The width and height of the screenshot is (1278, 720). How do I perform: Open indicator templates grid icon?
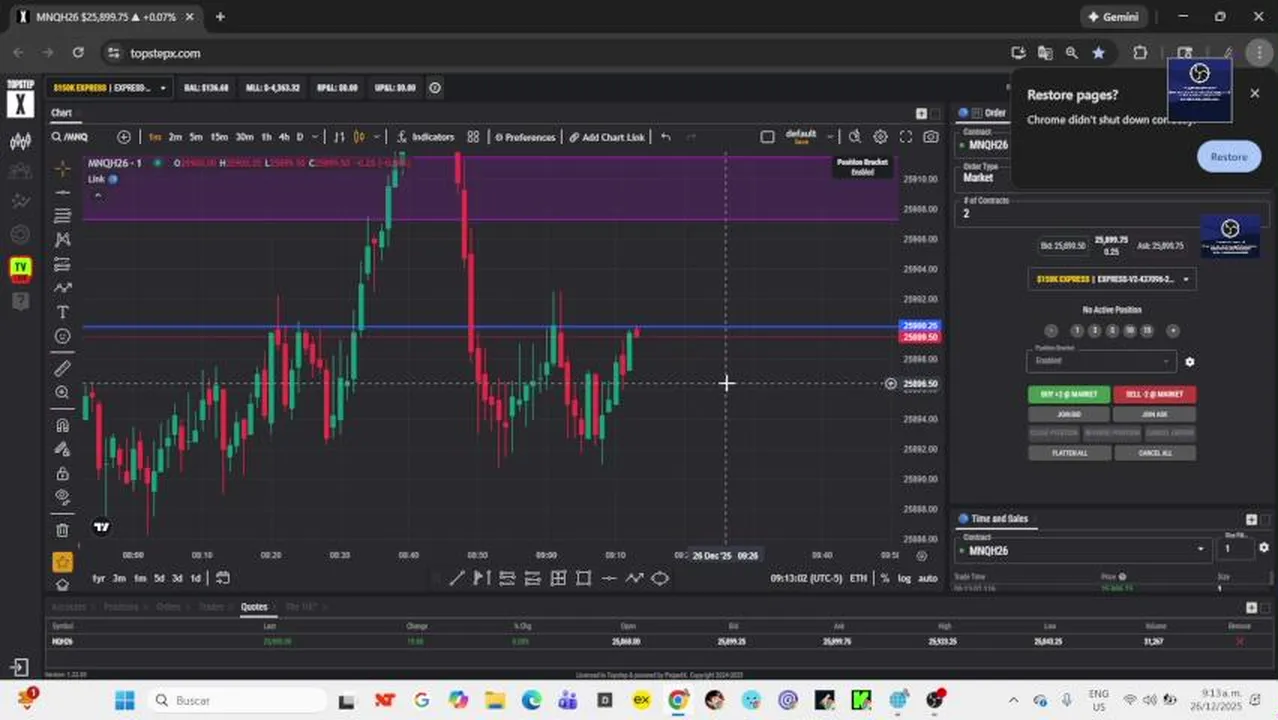[x=473, y=137]
